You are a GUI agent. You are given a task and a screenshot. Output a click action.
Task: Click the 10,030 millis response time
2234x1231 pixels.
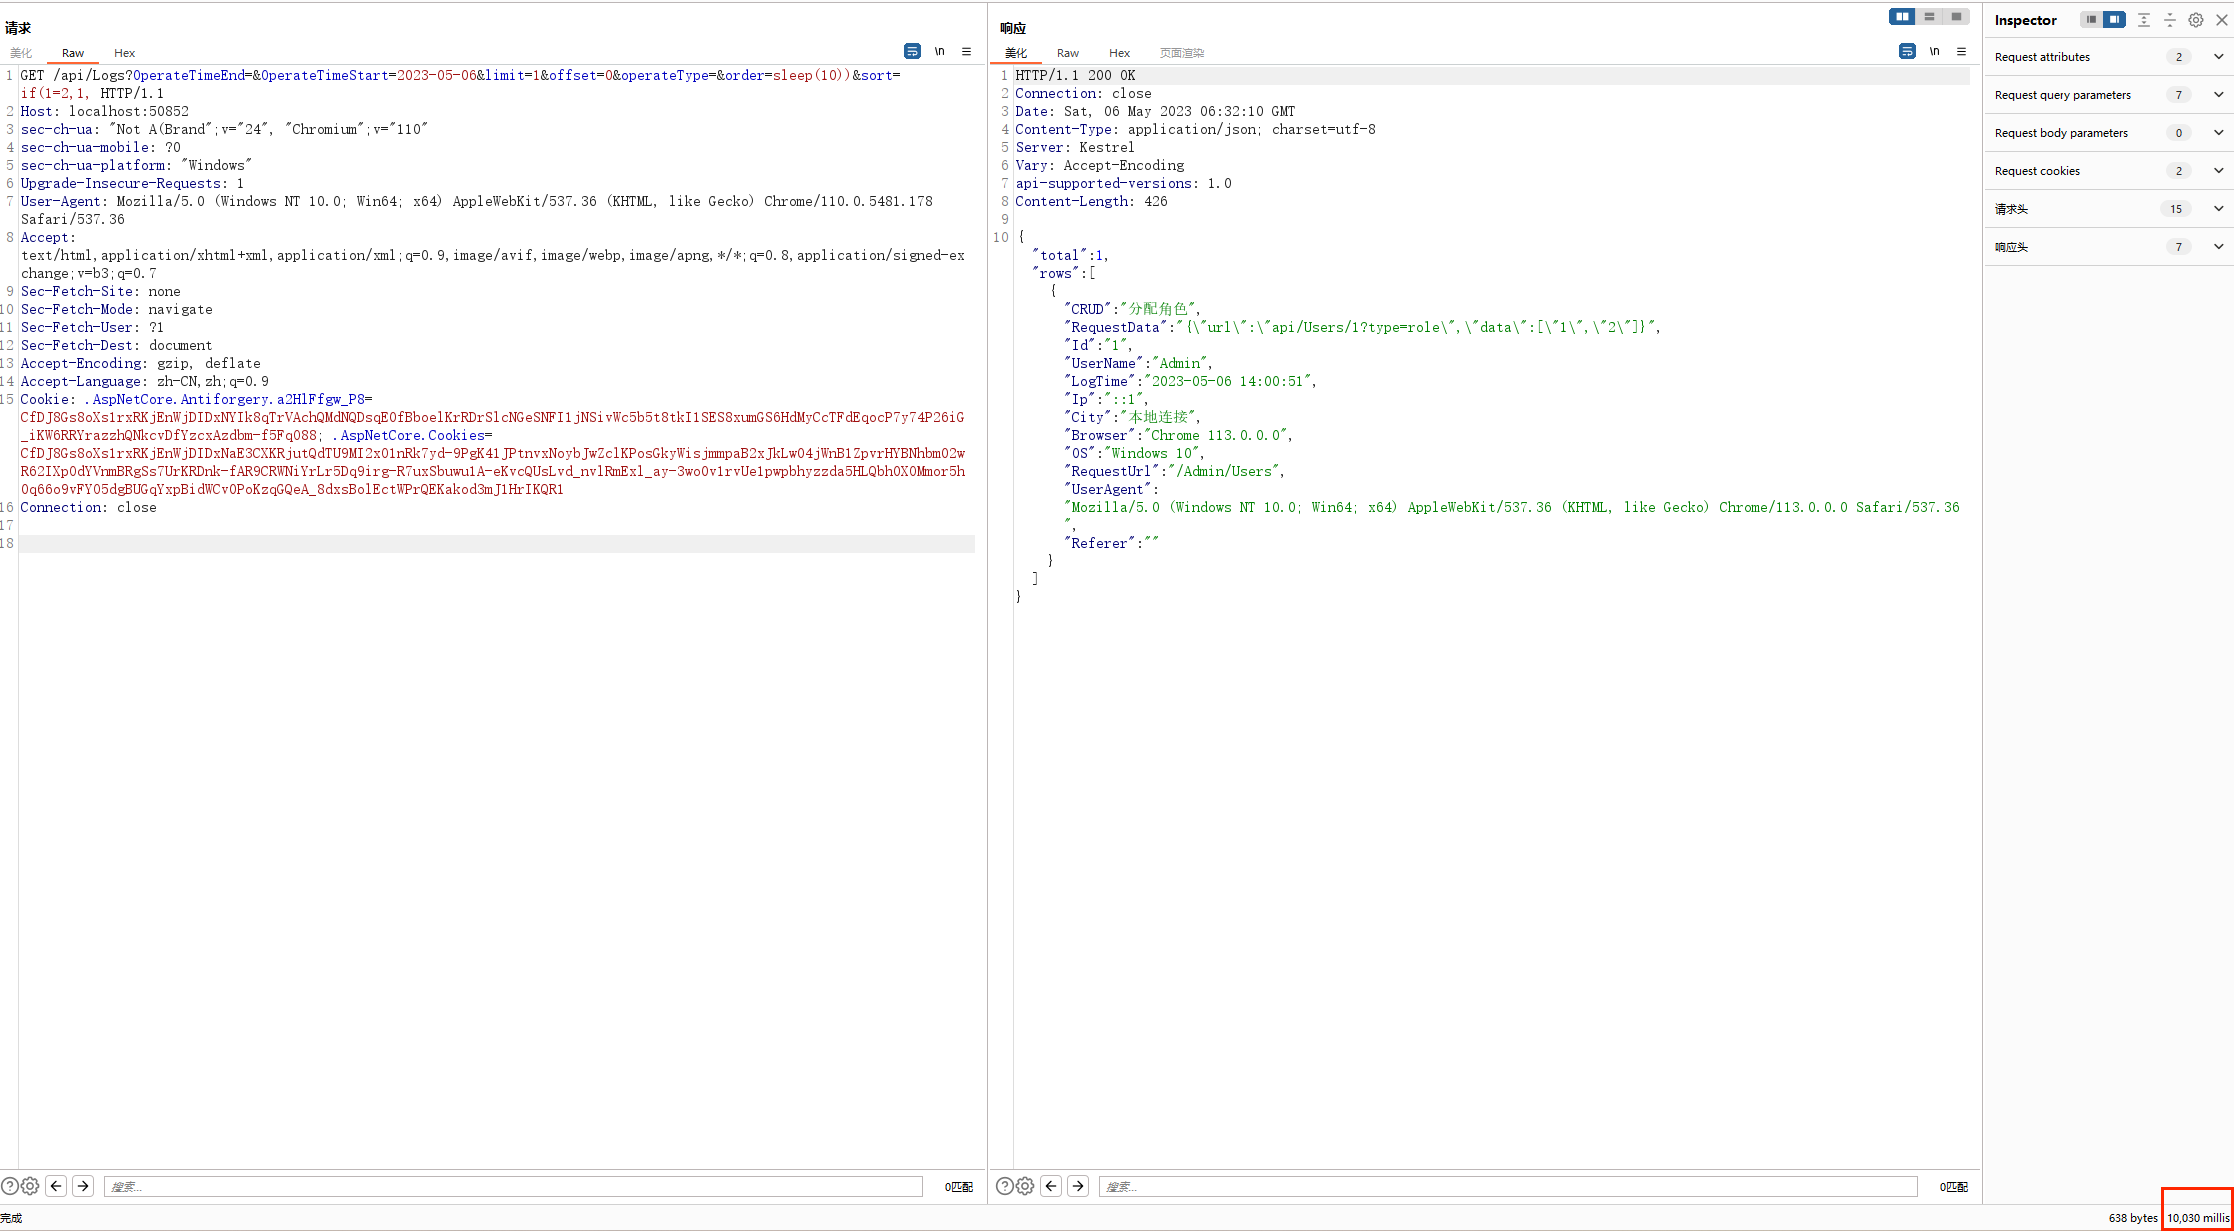coord(2198,1218)
